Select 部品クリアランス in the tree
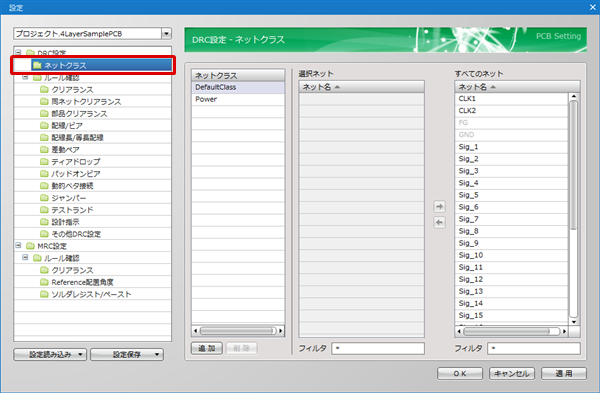 click(x=79, y=114)
